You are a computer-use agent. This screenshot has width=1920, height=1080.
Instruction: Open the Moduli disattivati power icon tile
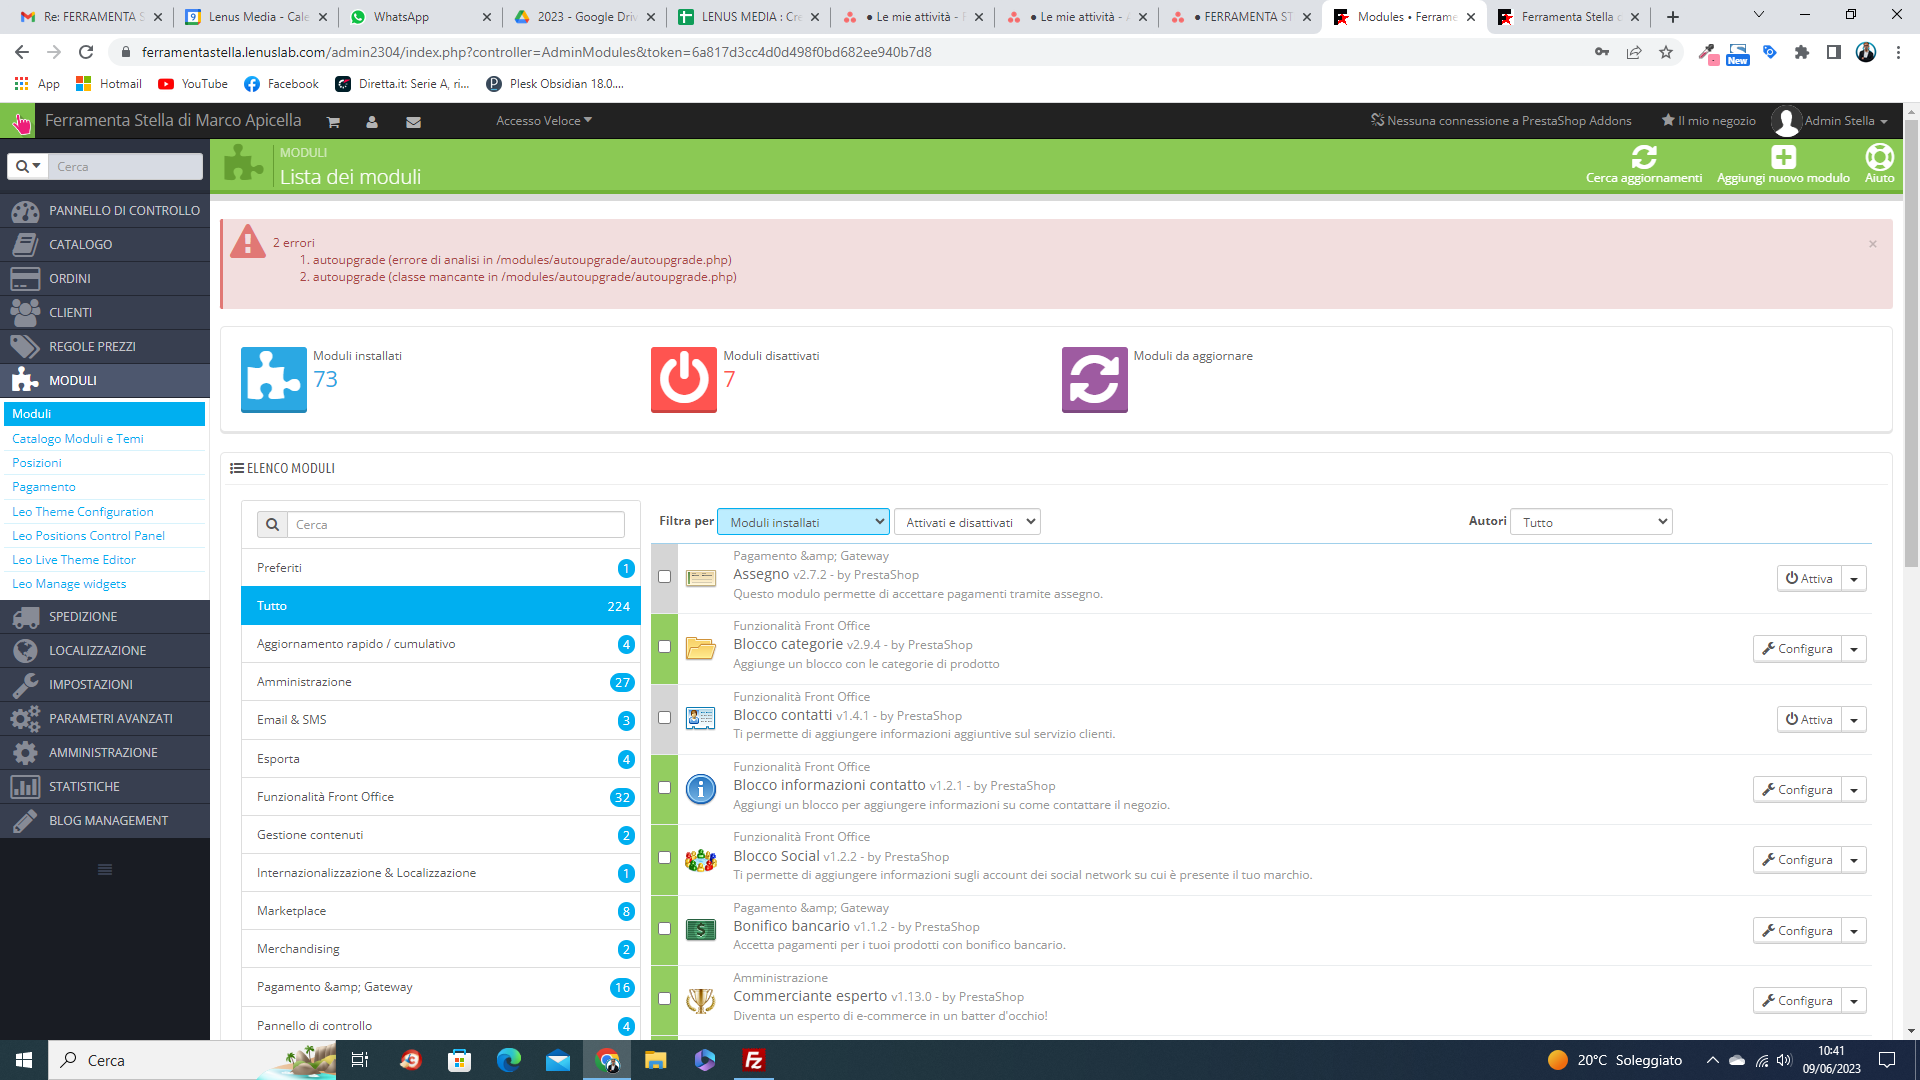click(x=684, y=380)
